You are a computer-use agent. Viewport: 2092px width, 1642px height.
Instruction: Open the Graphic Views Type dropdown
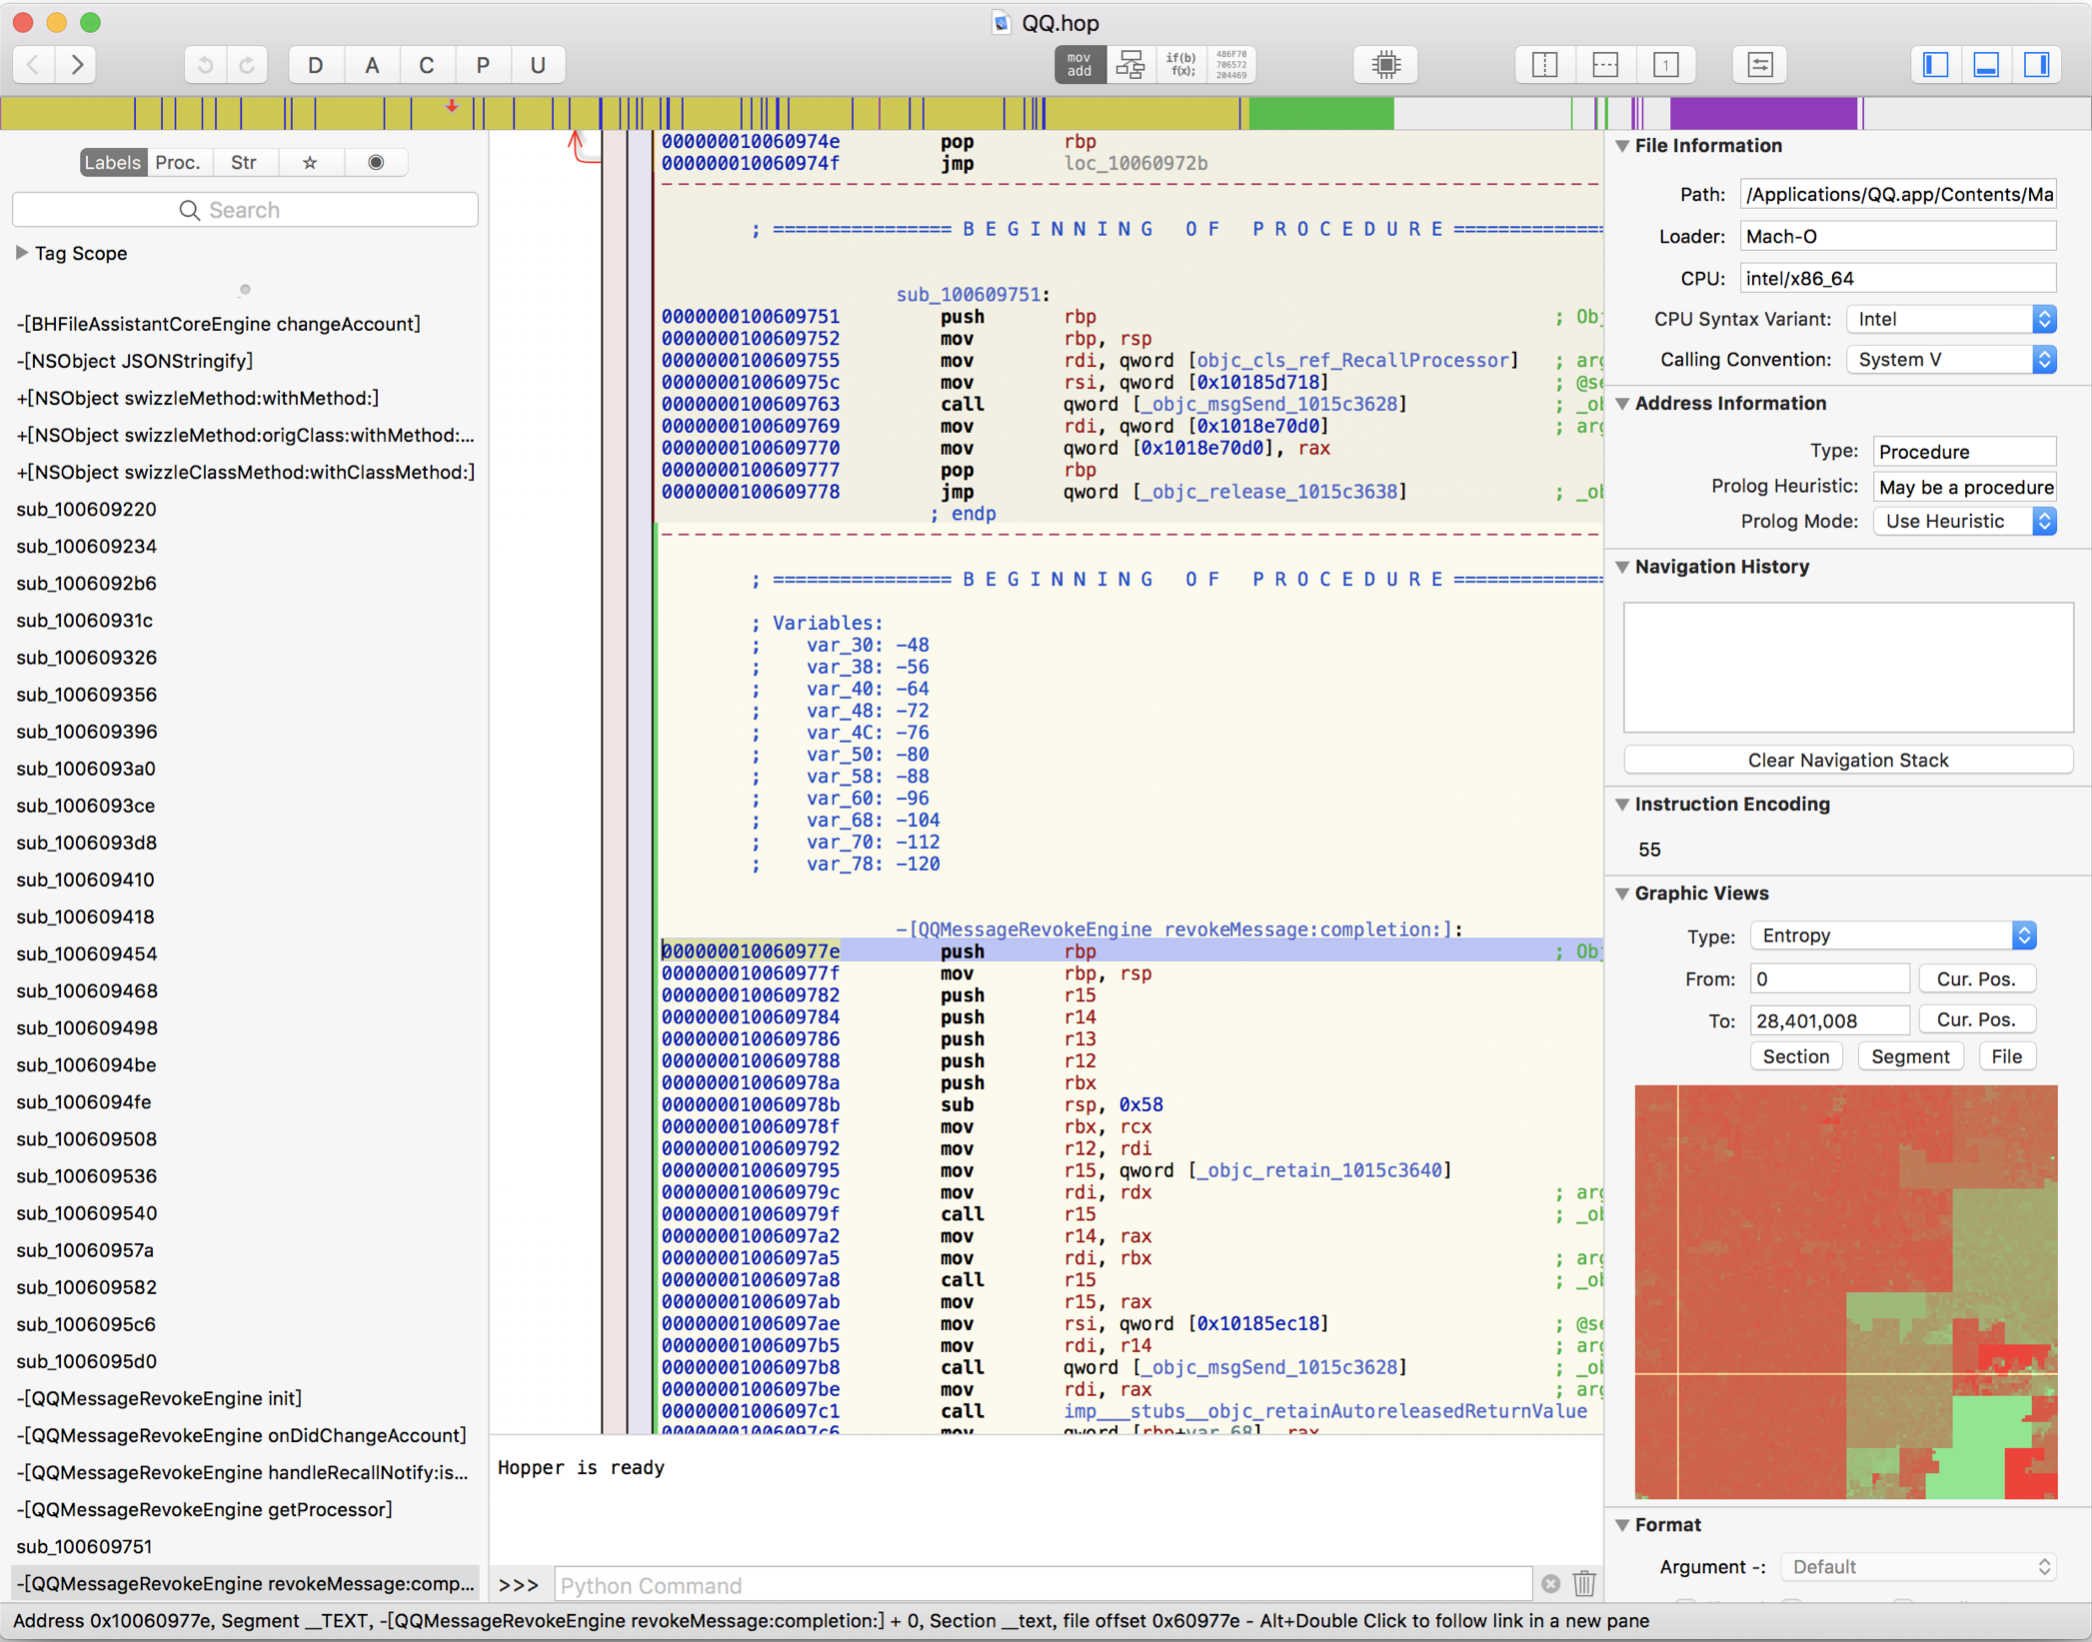(x=1893, y=936)
